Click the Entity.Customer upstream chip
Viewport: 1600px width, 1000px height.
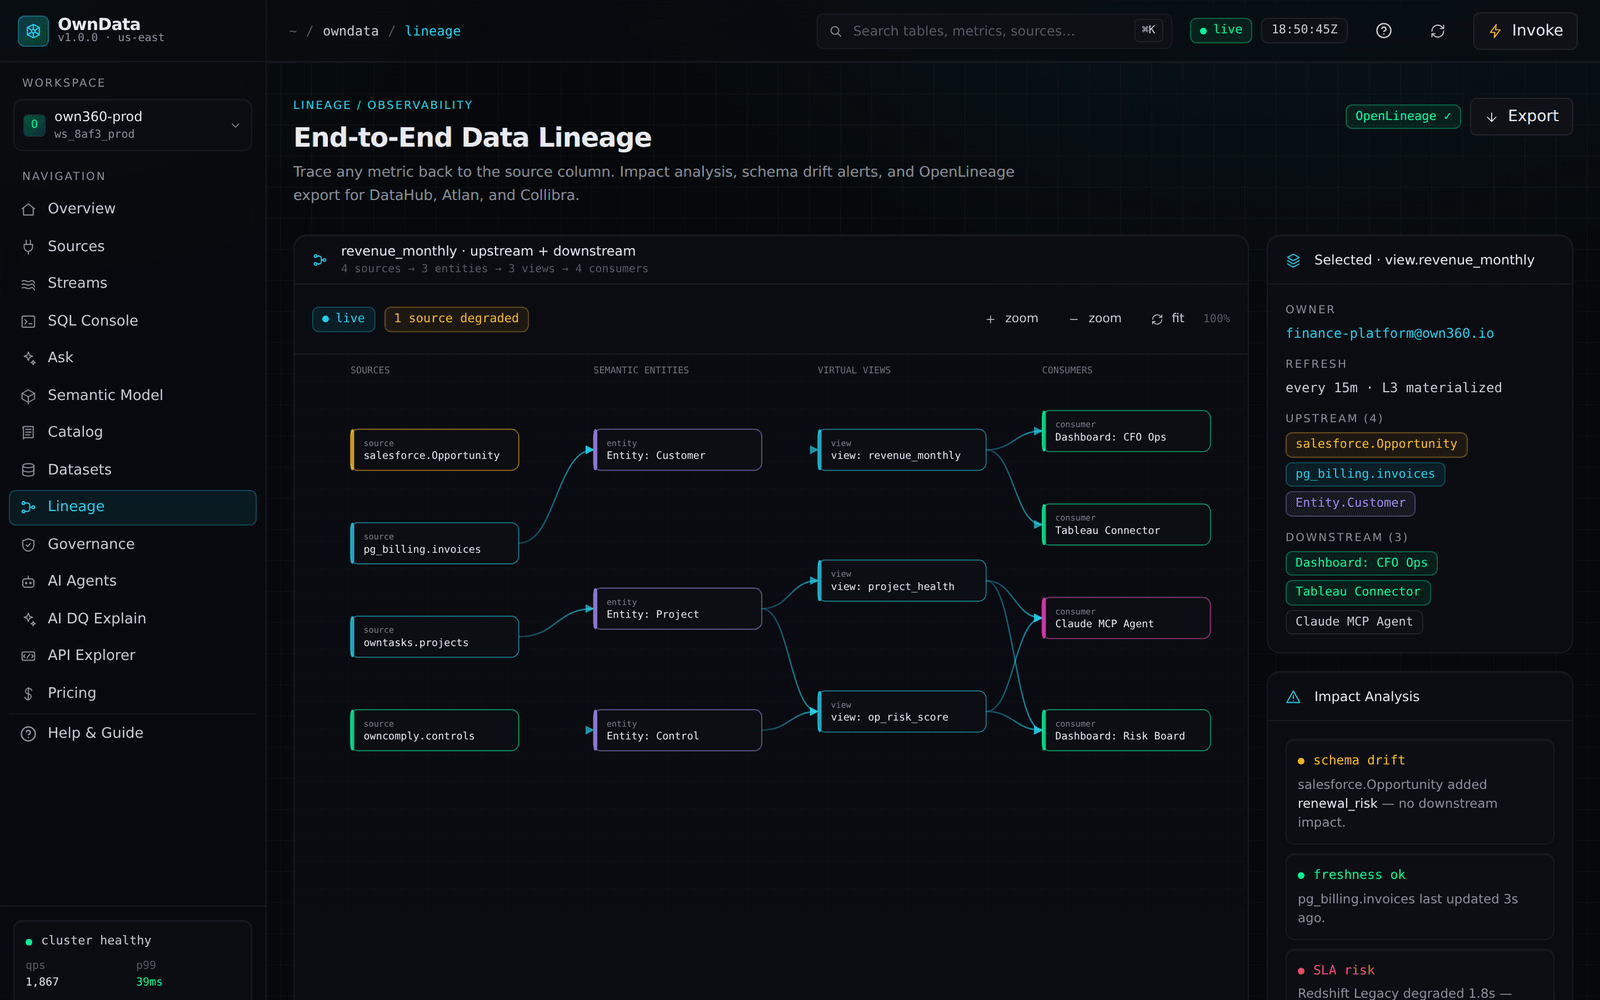pos(1350,503)
